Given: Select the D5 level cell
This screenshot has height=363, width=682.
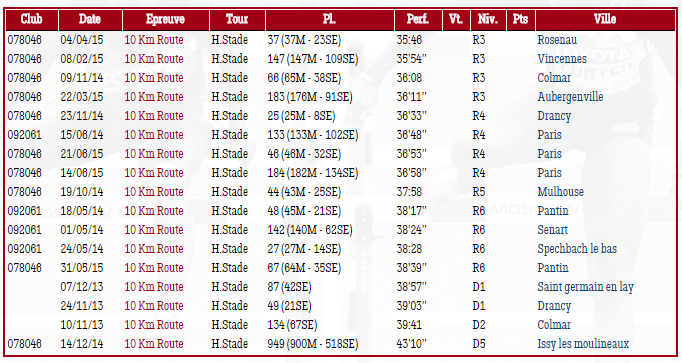Looking at the screenshot, I should click(x=479, y=344).
